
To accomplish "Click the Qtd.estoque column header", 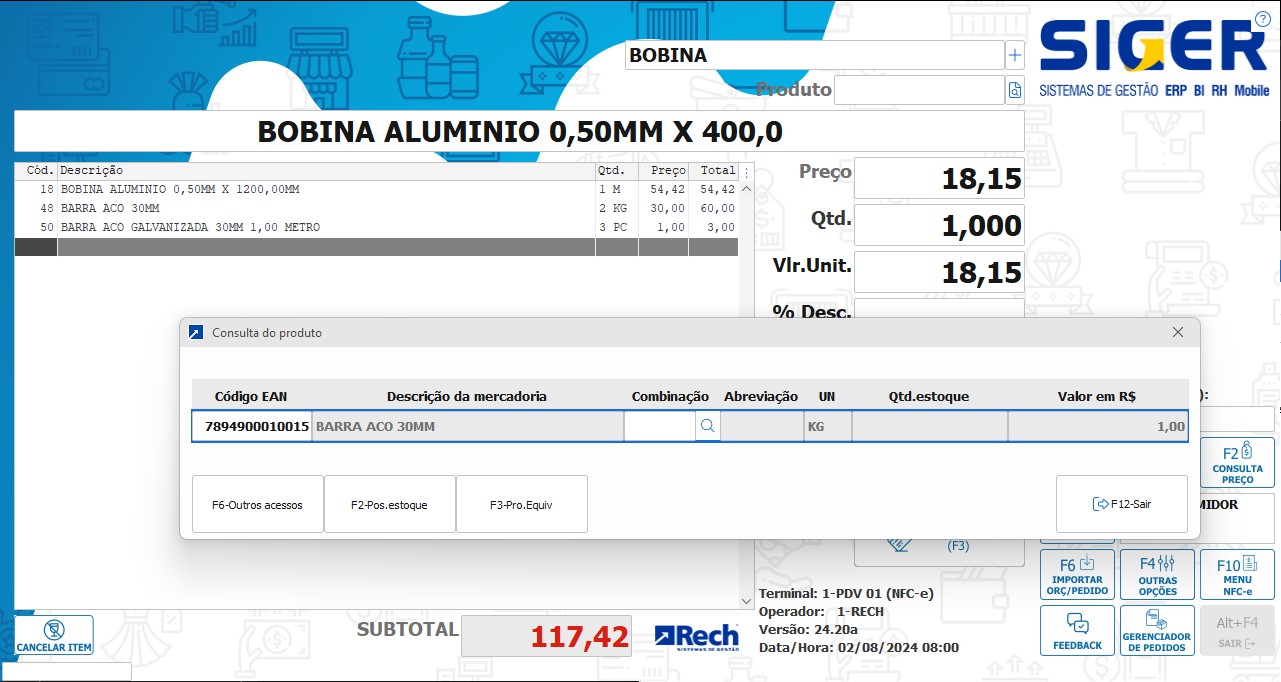I will point(929,396).
